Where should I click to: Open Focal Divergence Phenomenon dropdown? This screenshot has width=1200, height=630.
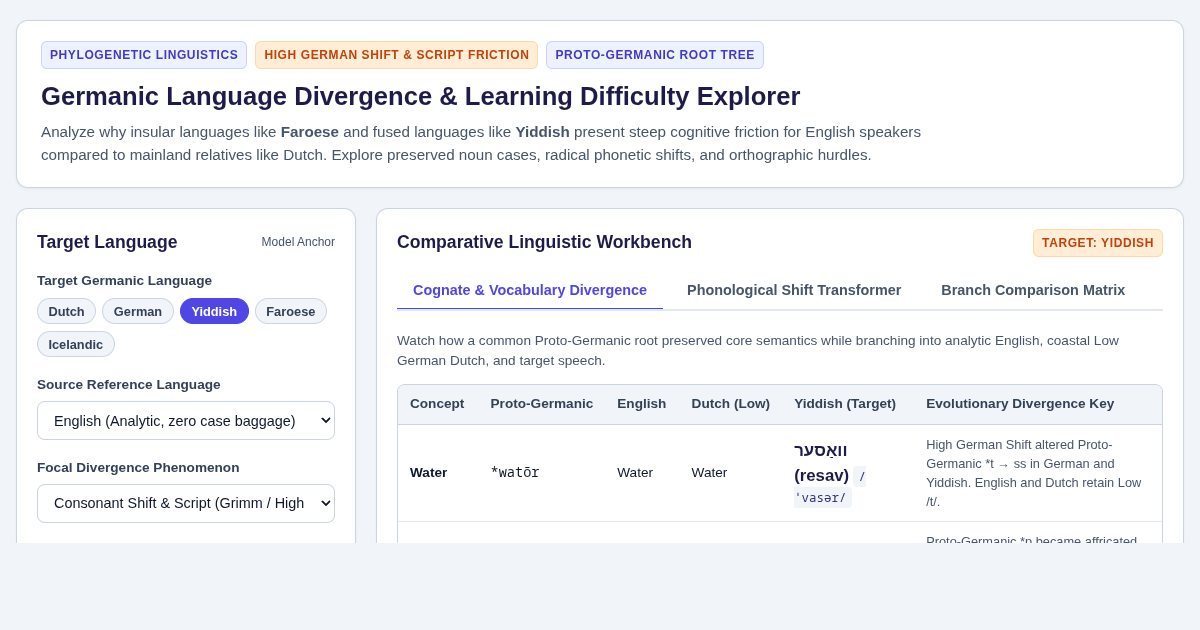click(x=186, y=503)
